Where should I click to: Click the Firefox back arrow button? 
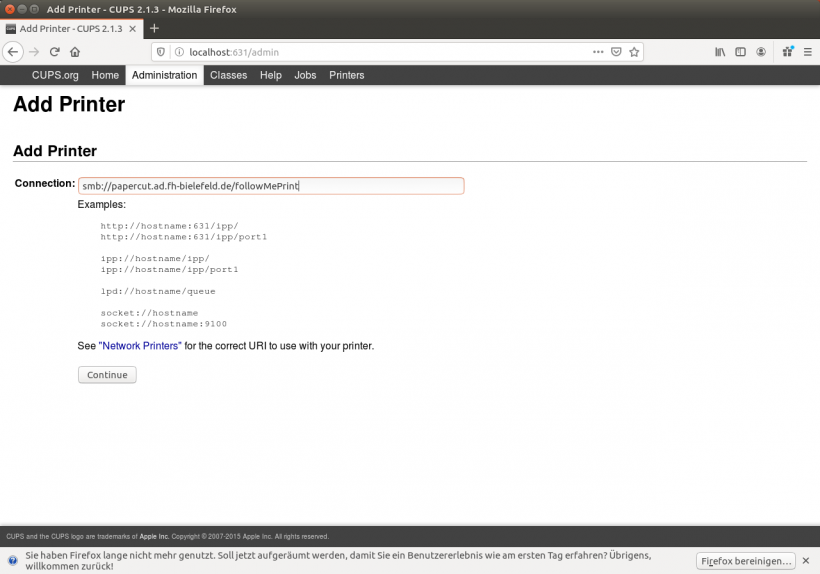[14, 52]
